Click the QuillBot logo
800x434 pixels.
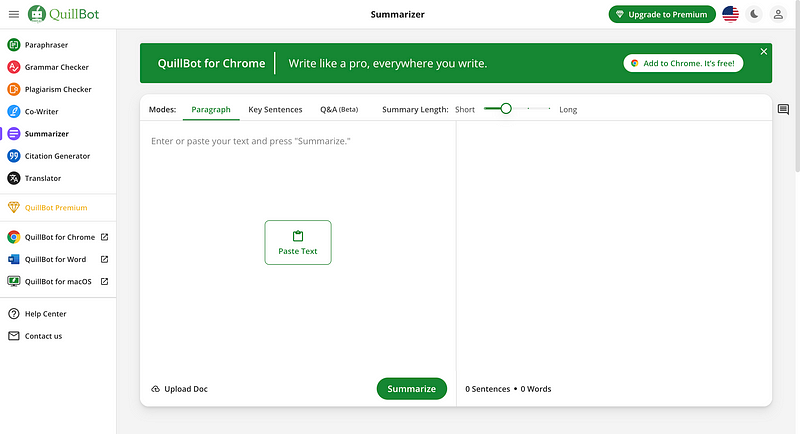click(x=64, y=14)
